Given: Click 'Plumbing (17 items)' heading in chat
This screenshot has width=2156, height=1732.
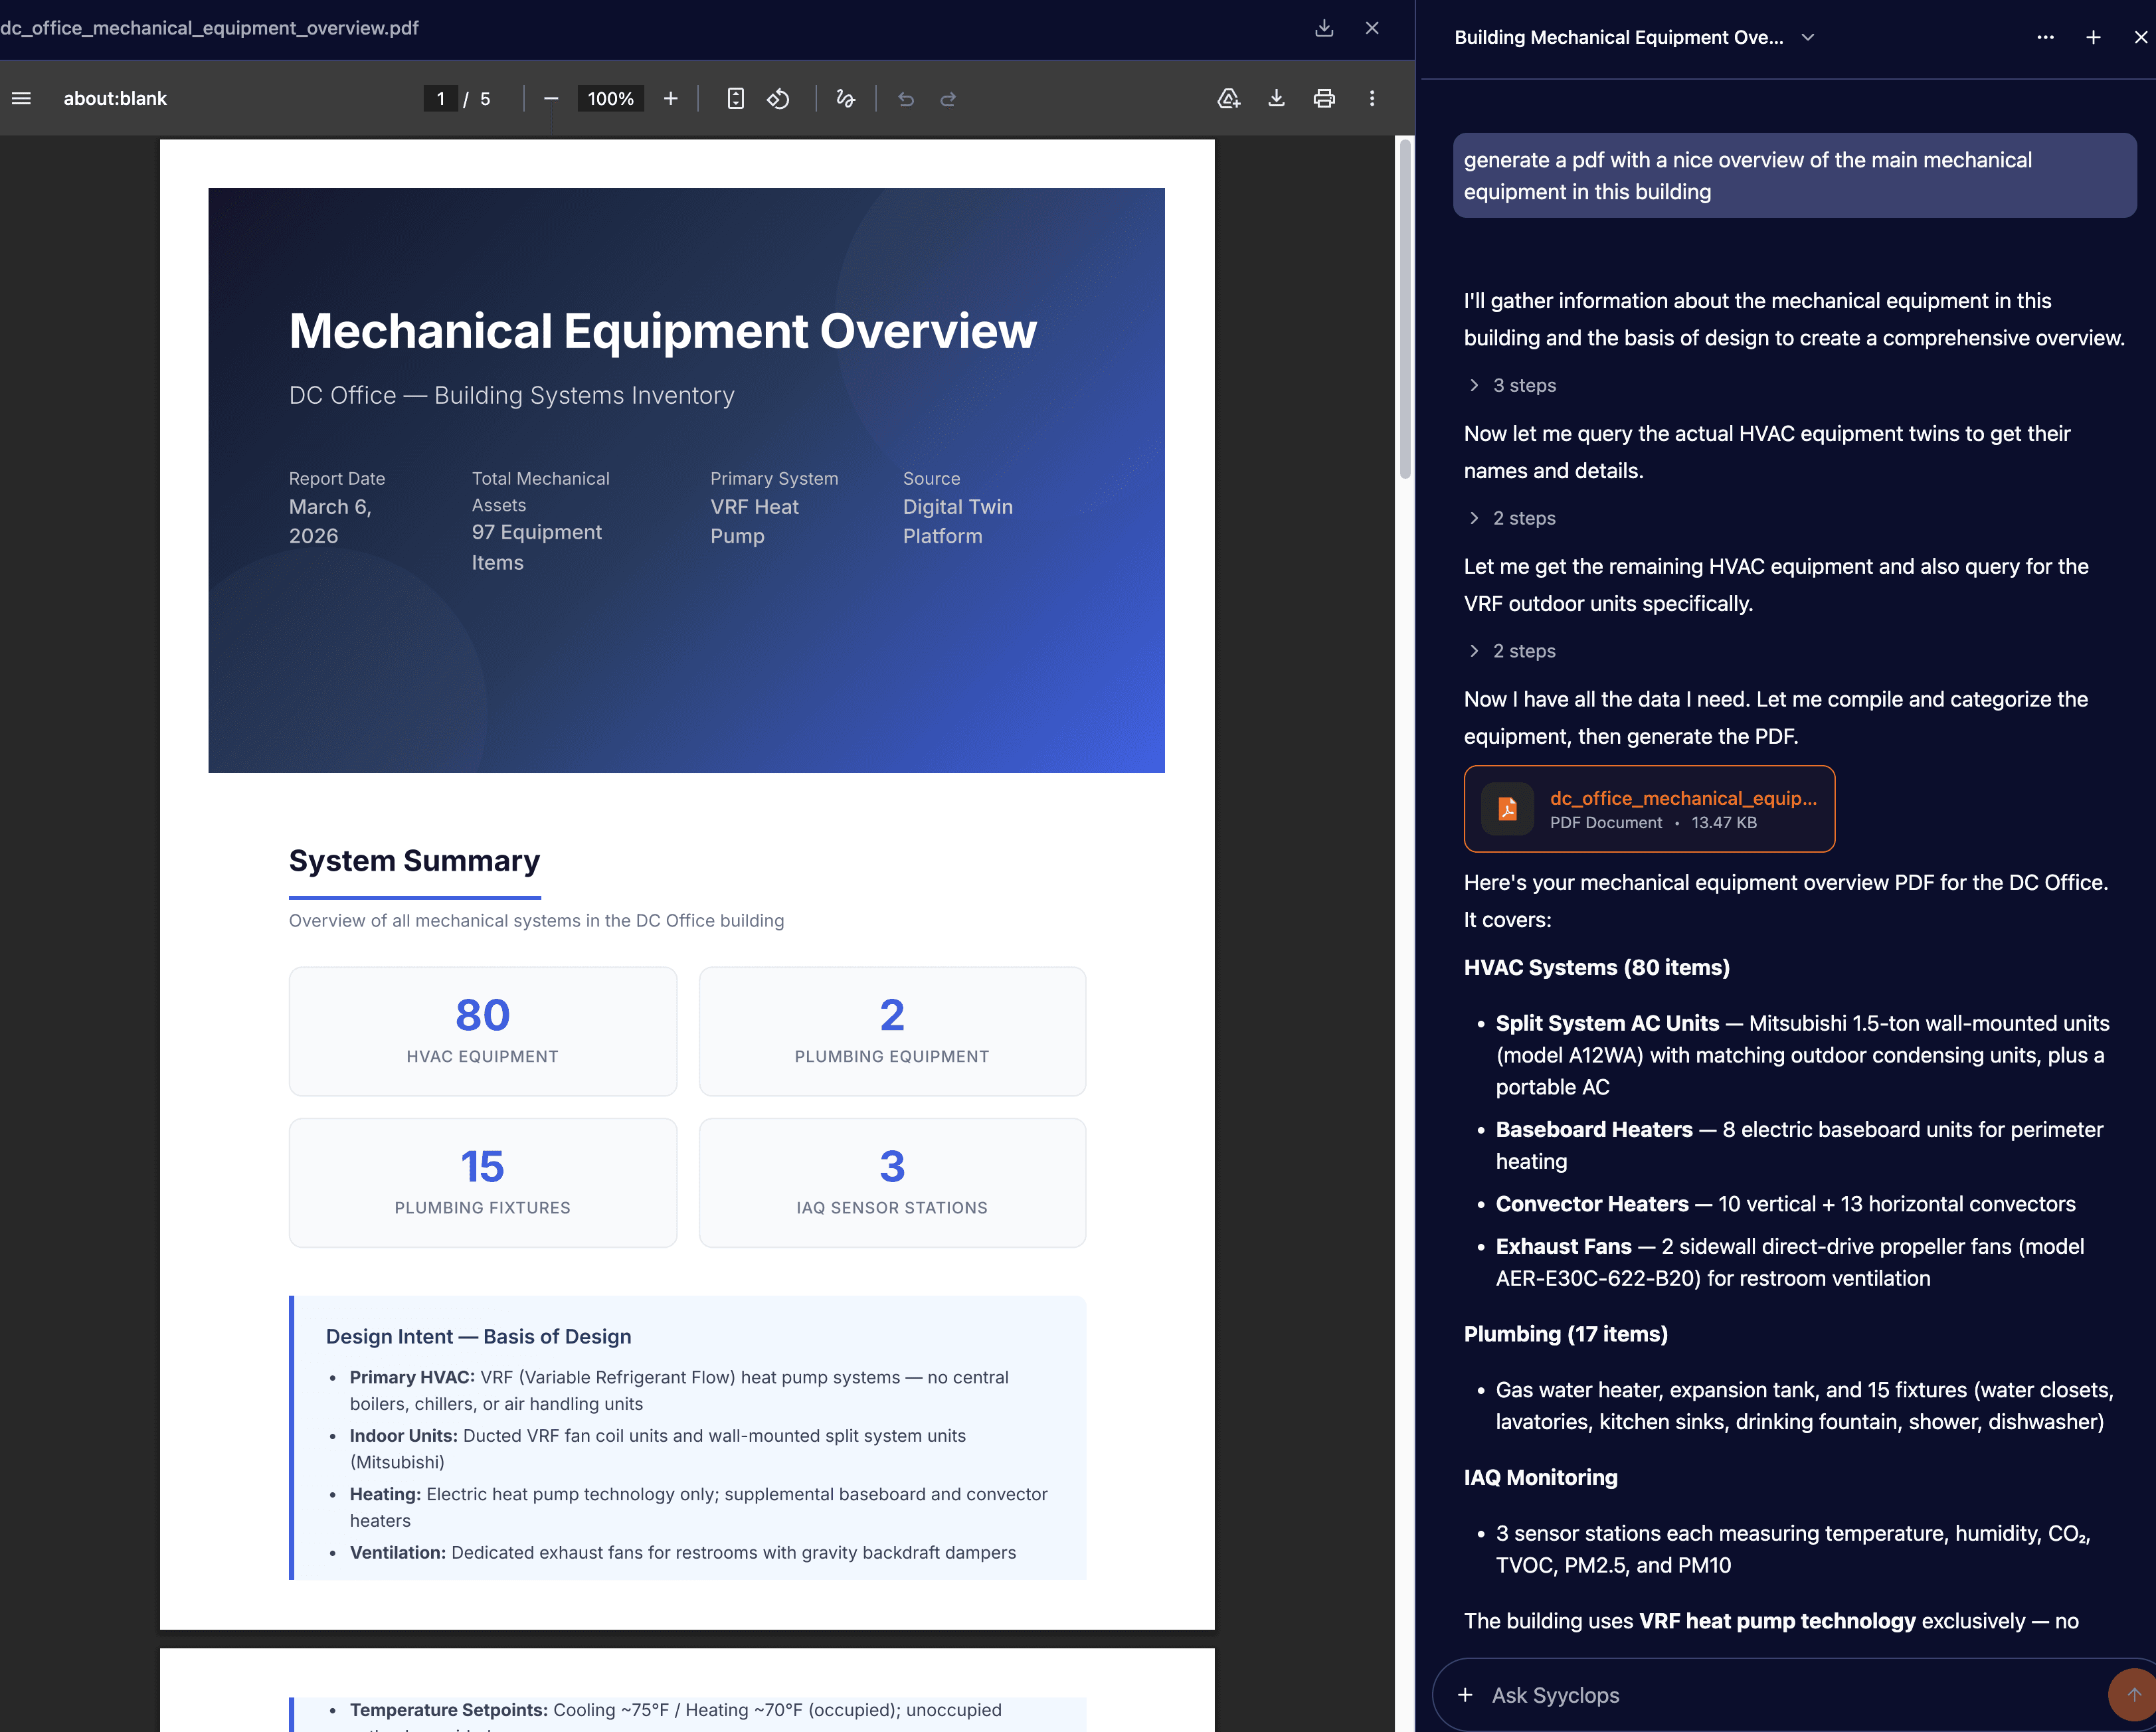Looking at the screenshot, I should (1566, 1334).
